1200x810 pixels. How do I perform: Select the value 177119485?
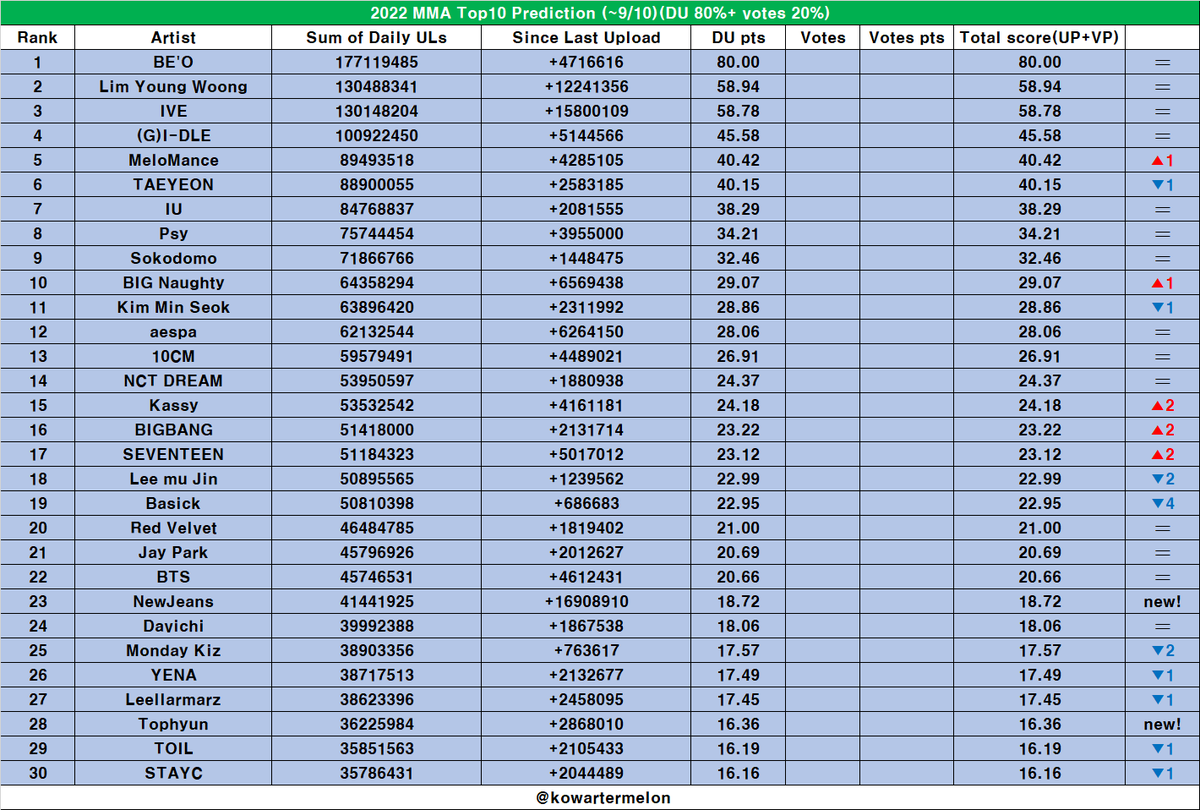click(377, 62)
